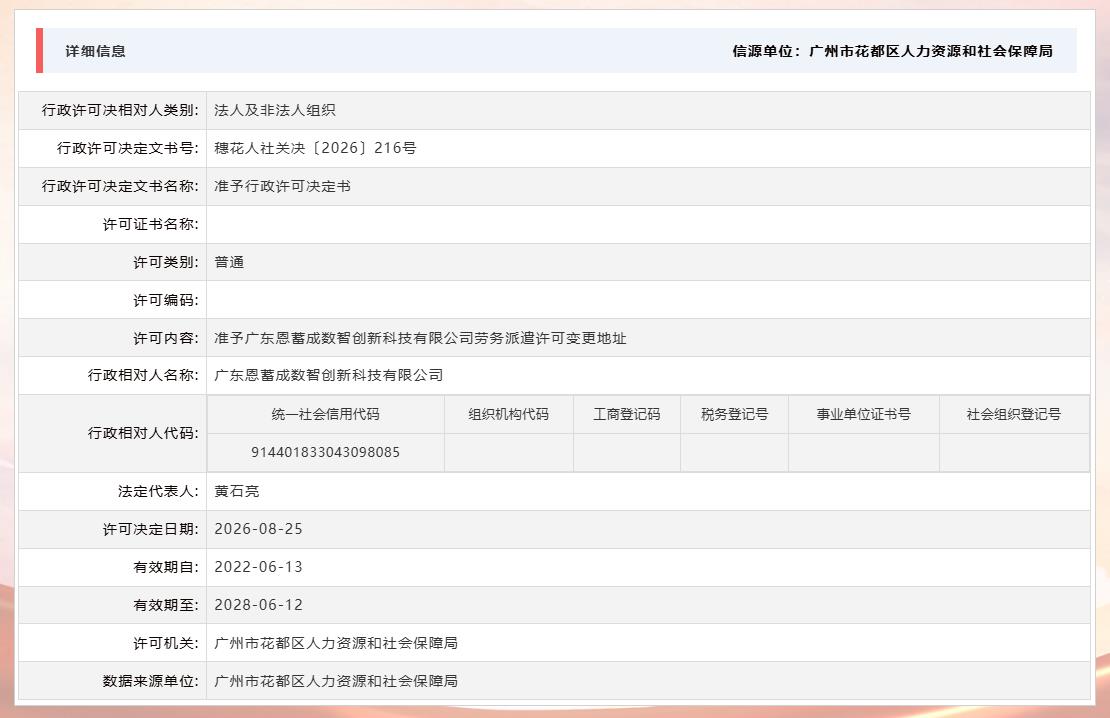Click the 许可内容 label
This screenshot has height=718, width=1110.
(166, 338)
